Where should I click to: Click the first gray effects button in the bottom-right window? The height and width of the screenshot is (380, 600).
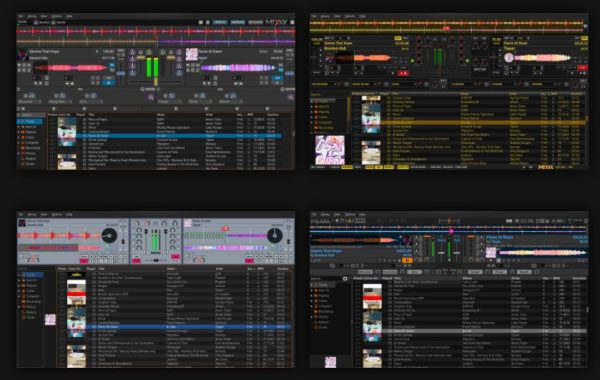[x=365, y=272]
